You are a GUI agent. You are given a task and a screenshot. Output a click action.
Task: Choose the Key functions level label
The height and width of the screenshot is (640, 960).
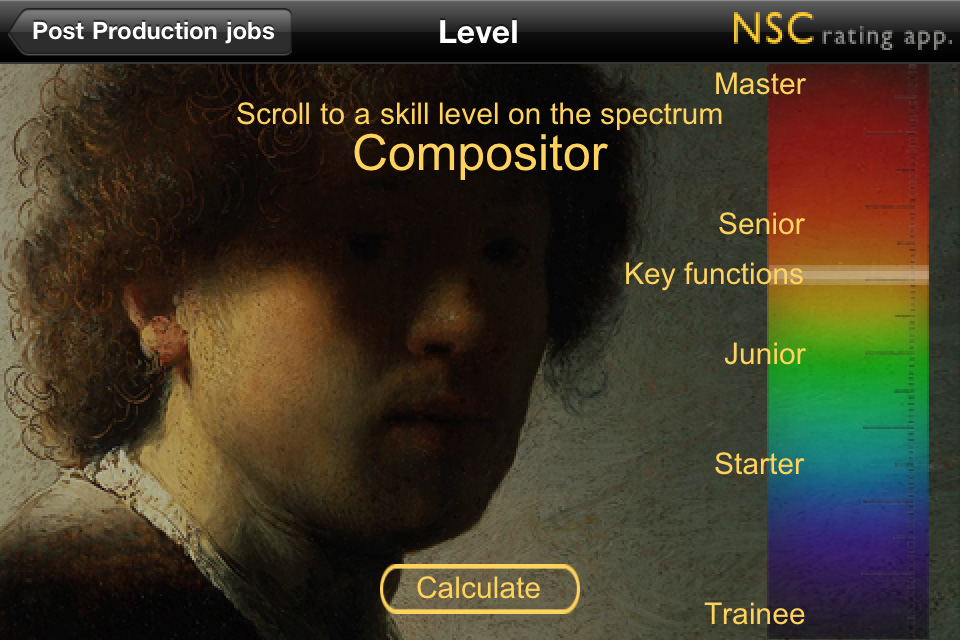tap(714, 274)
